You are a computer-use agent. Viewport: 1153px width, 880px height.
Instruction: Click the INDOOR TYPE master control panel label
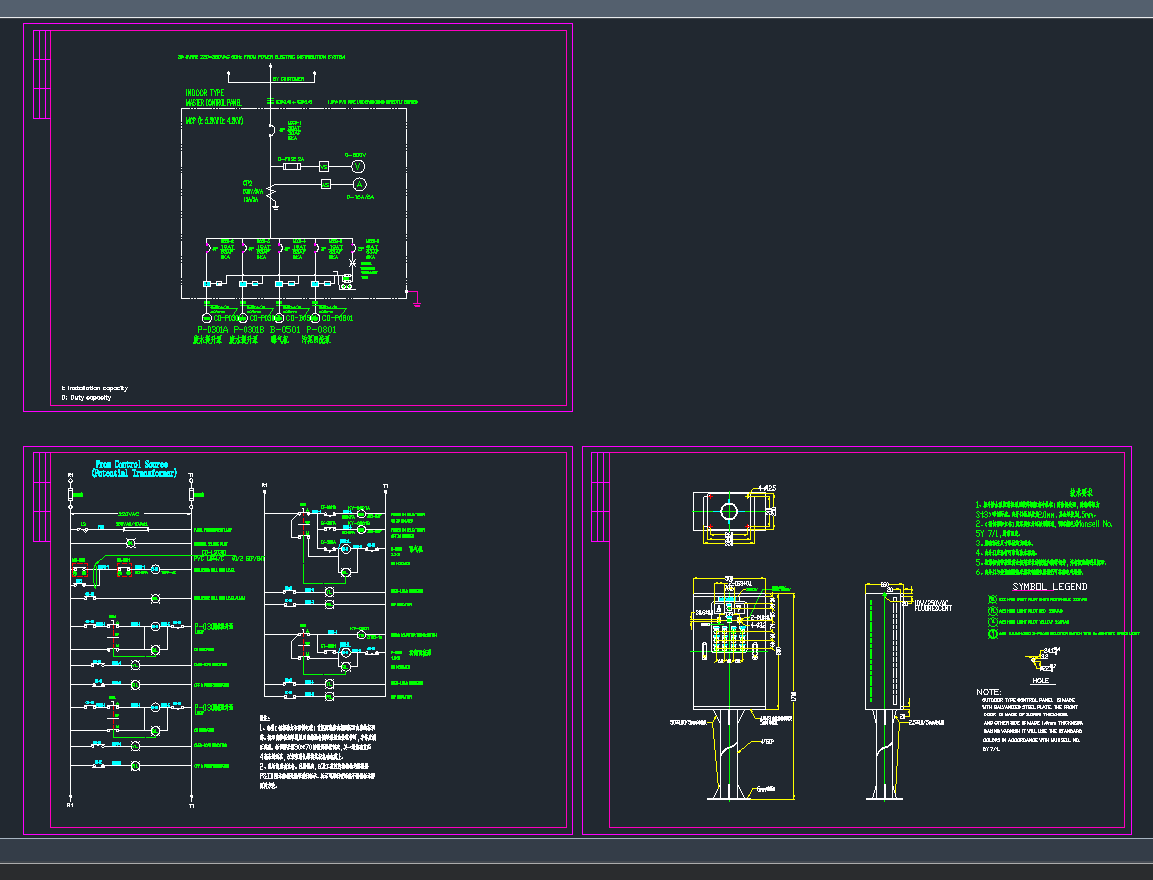point(205,93)
